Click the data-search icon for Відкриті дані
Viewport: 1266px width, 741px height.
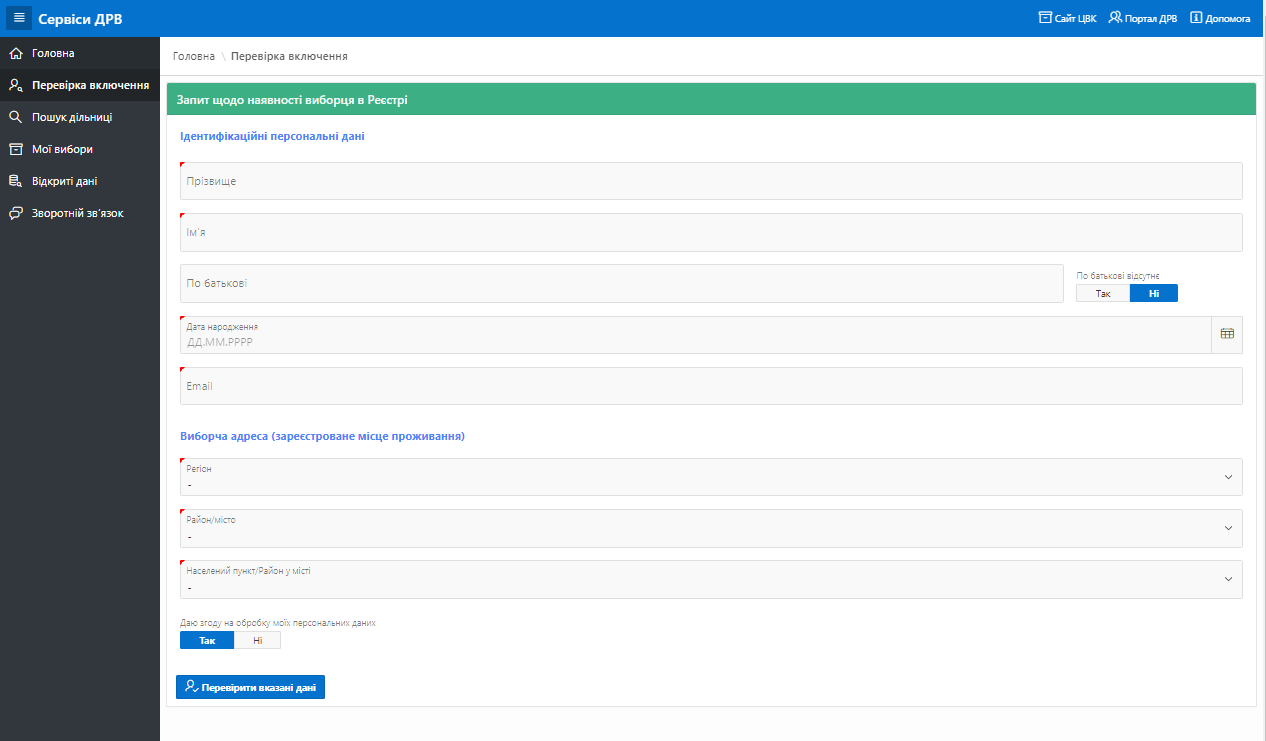(15, 181)
